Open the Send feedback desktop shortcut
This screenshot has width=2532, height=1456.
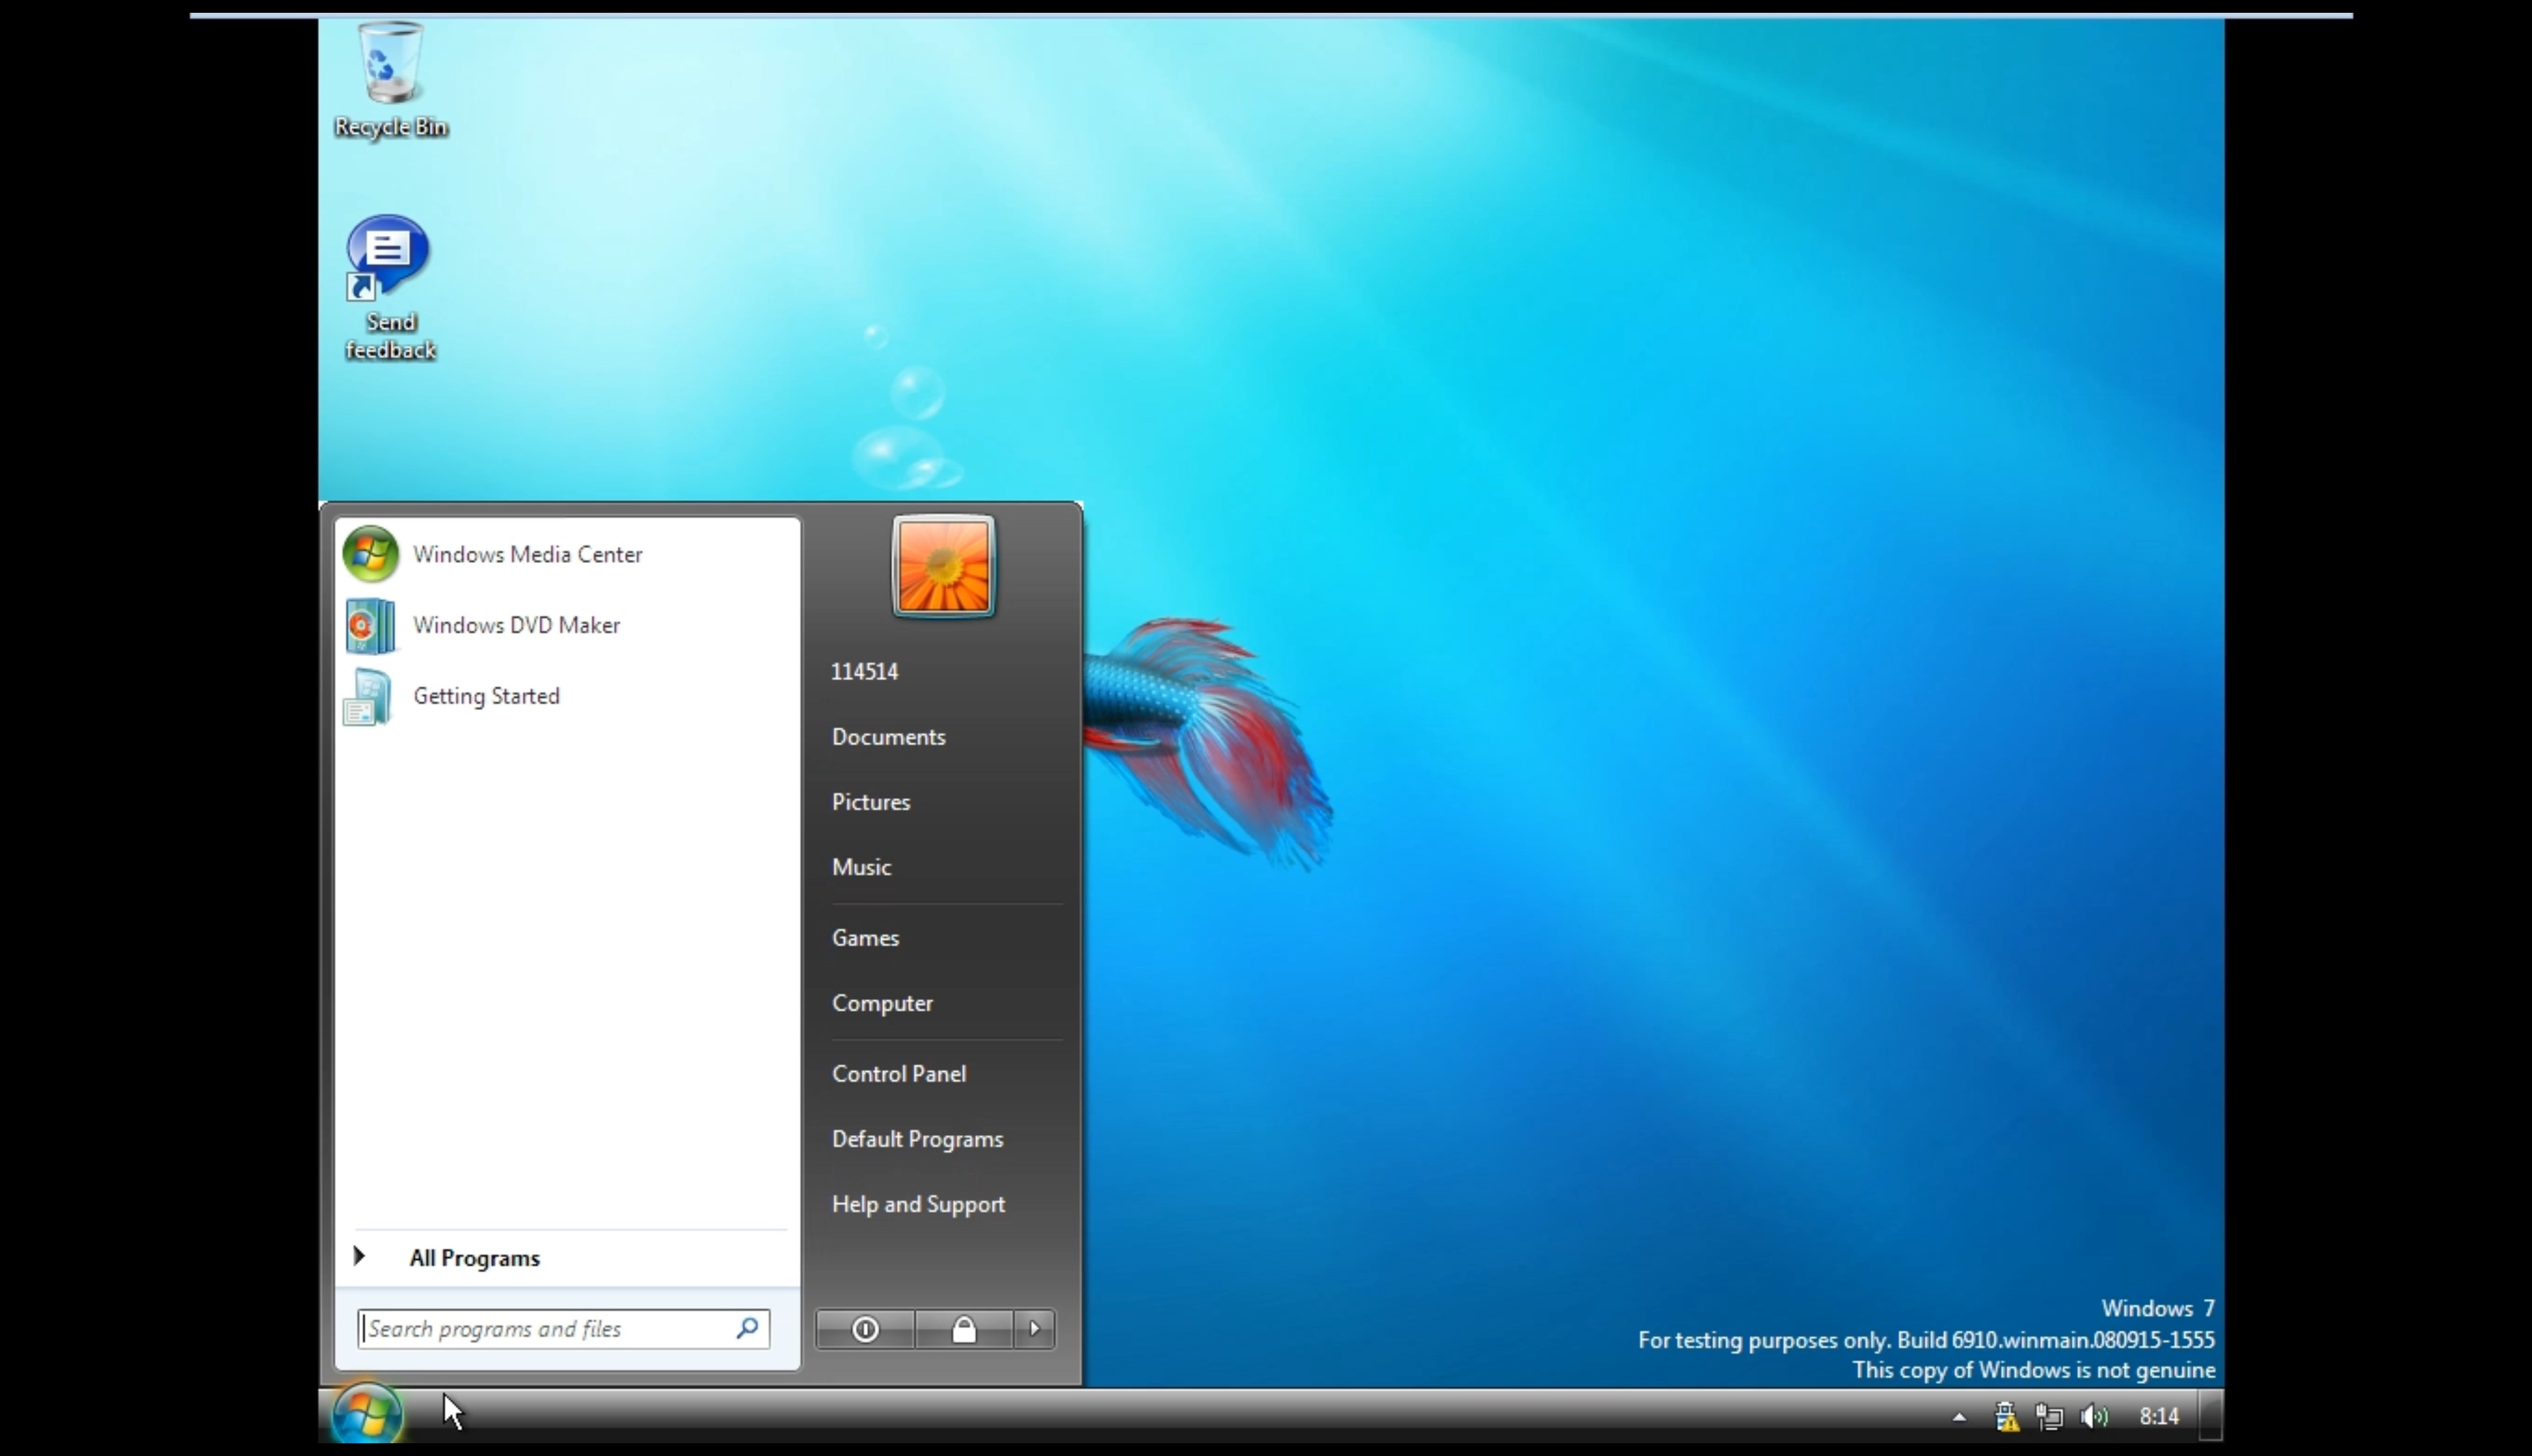390,288
